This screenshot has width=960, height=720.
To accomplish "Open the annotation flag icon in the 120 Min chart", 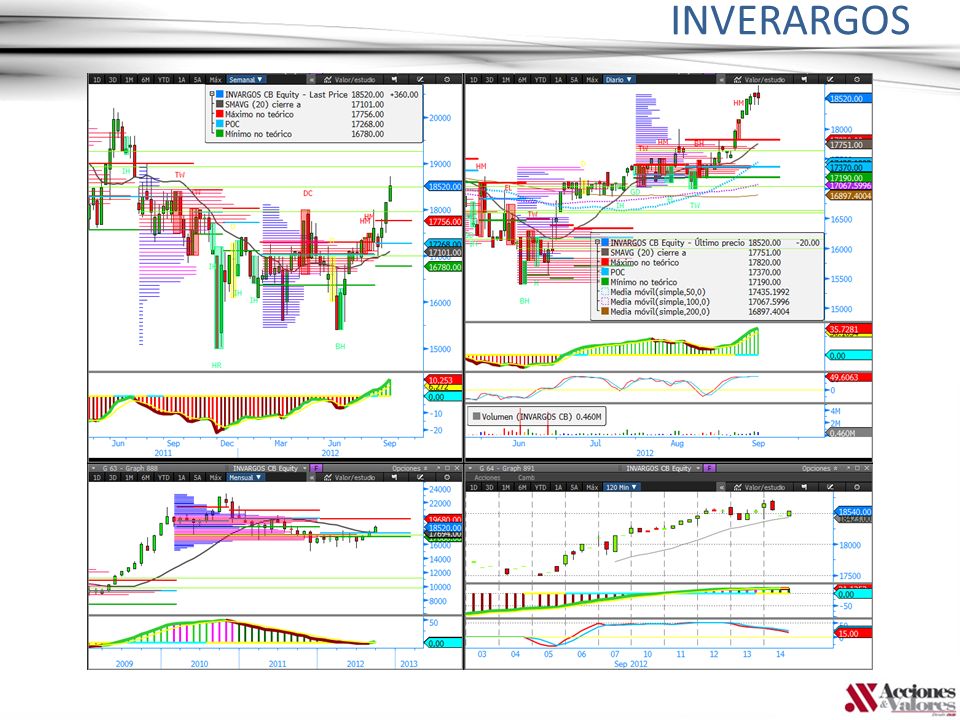I will (804, 487).
